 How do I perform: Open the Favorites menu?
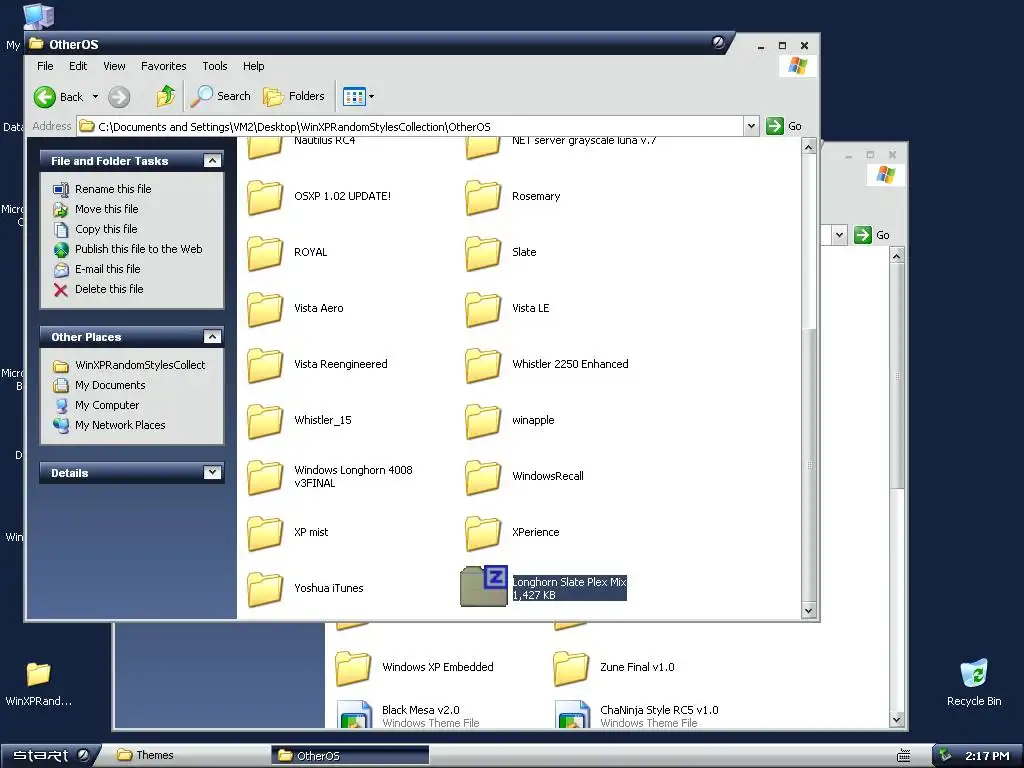163,66
